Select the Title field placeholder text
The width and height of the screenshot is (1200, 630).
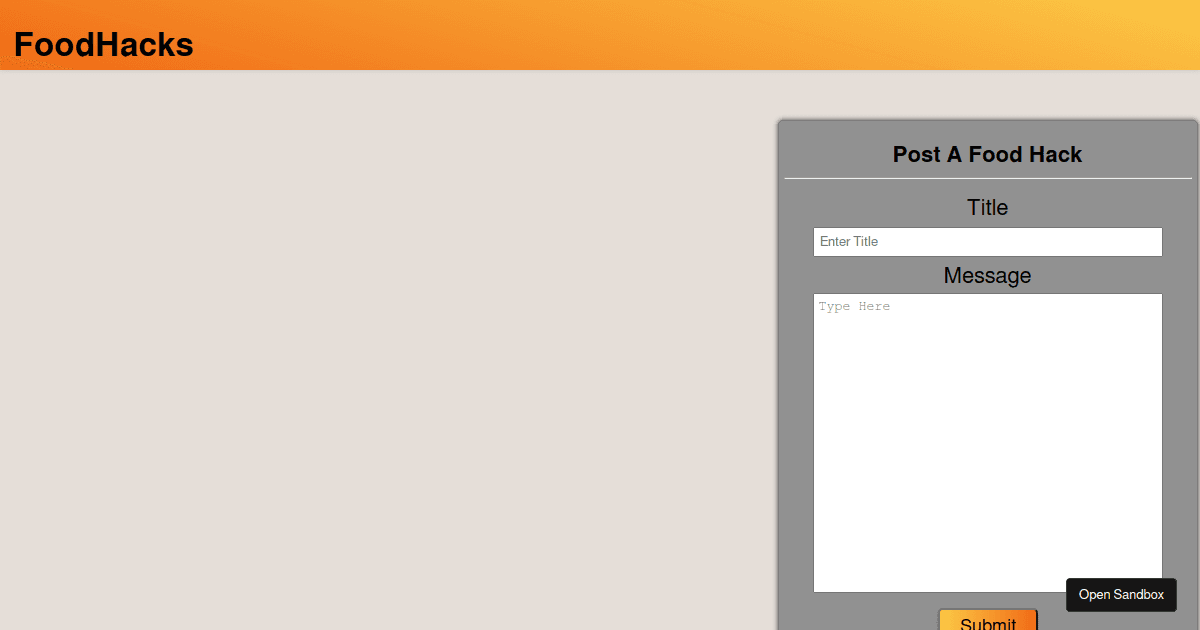pos(848,241)
